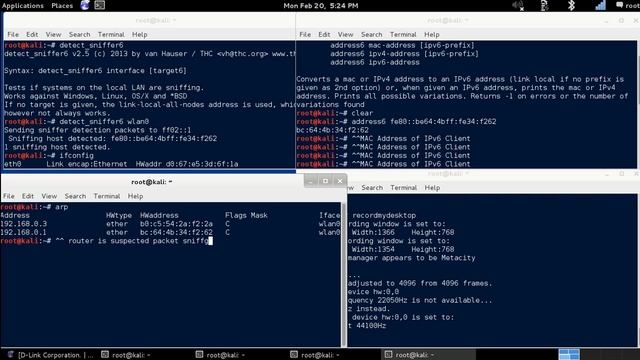Screen dimensions: 640x360
Task: Click the arp terminal vertical scrollbar
Action: (x=344, y=275)
